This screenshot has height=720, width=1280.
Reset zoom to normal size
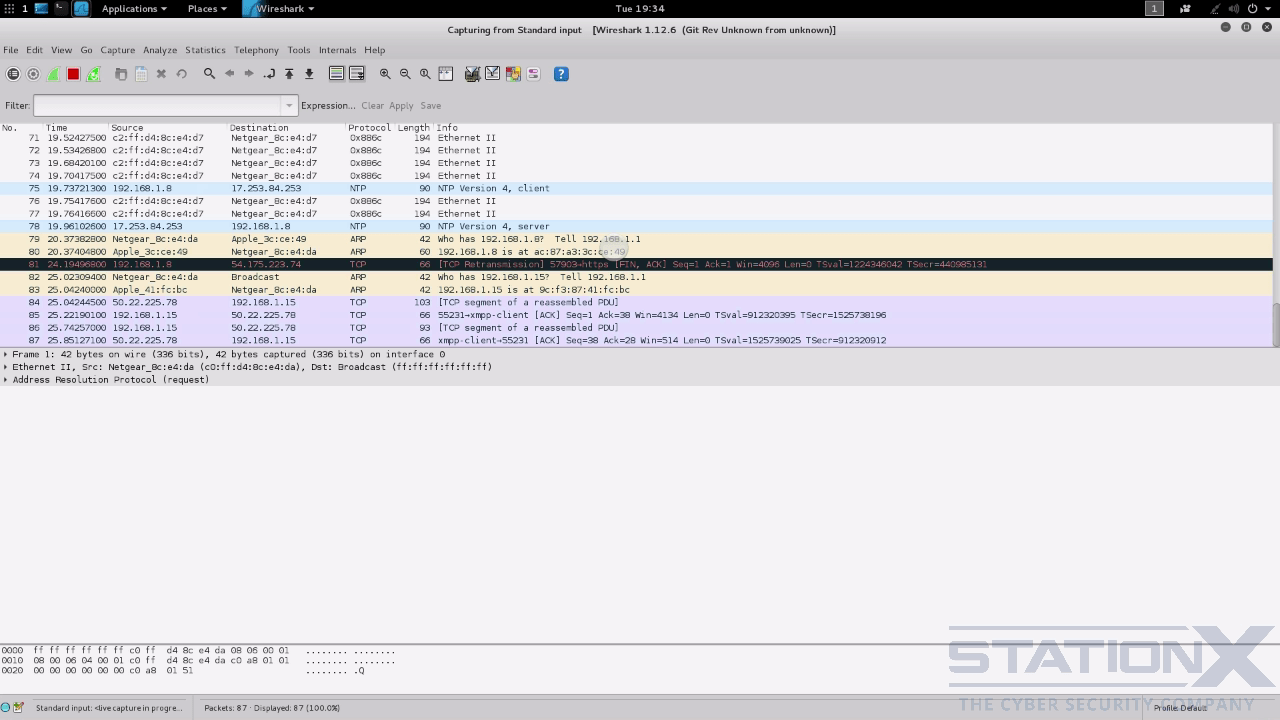point(425,74)
